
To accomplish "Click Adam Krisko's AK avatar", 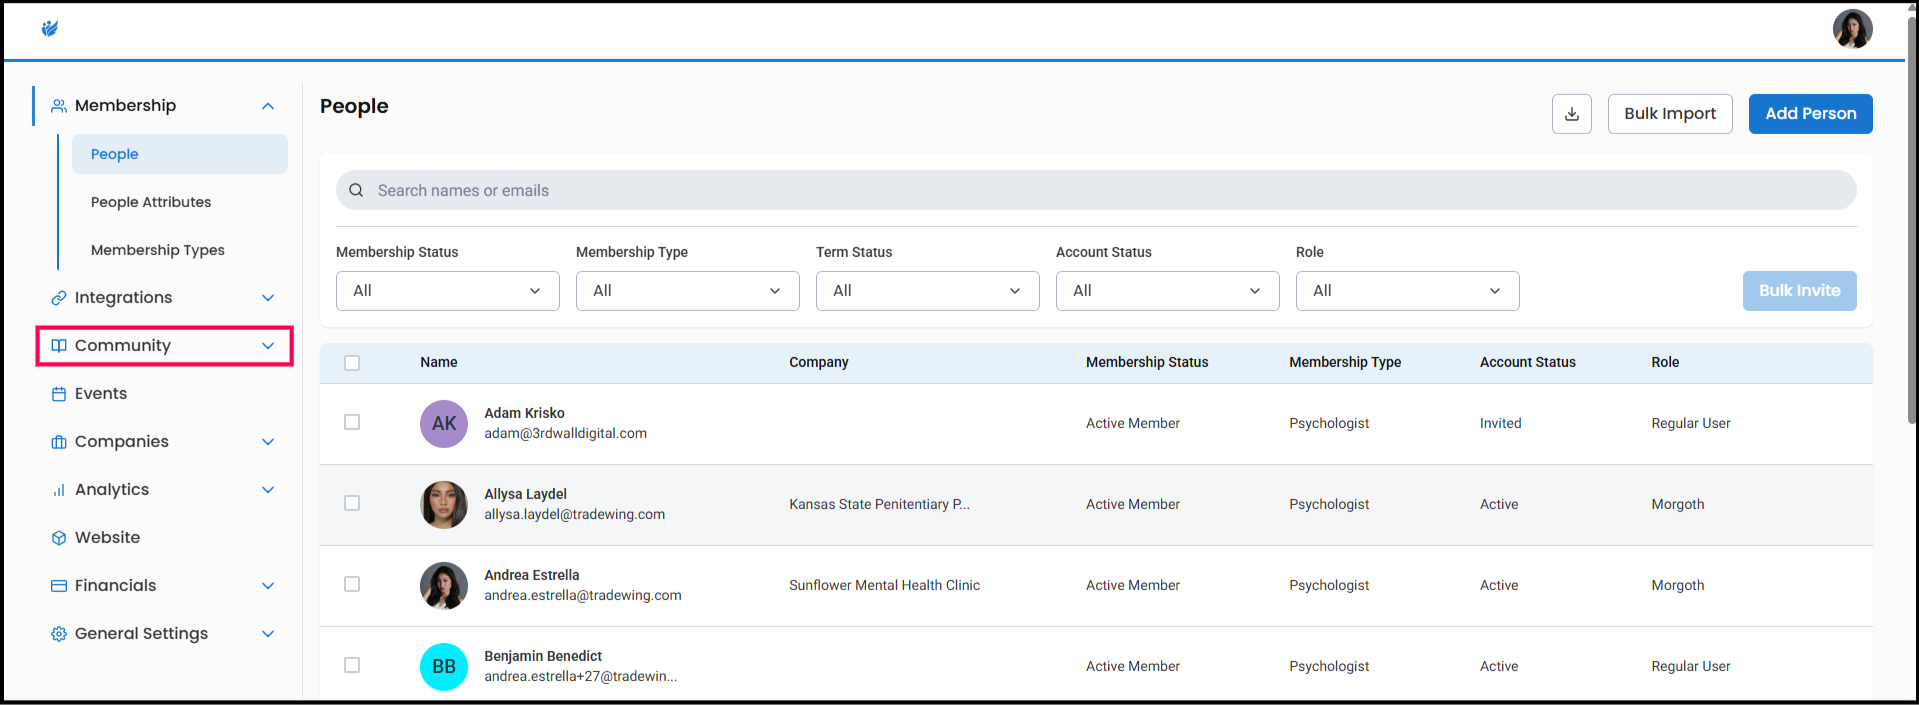I will tap(443, 423).
